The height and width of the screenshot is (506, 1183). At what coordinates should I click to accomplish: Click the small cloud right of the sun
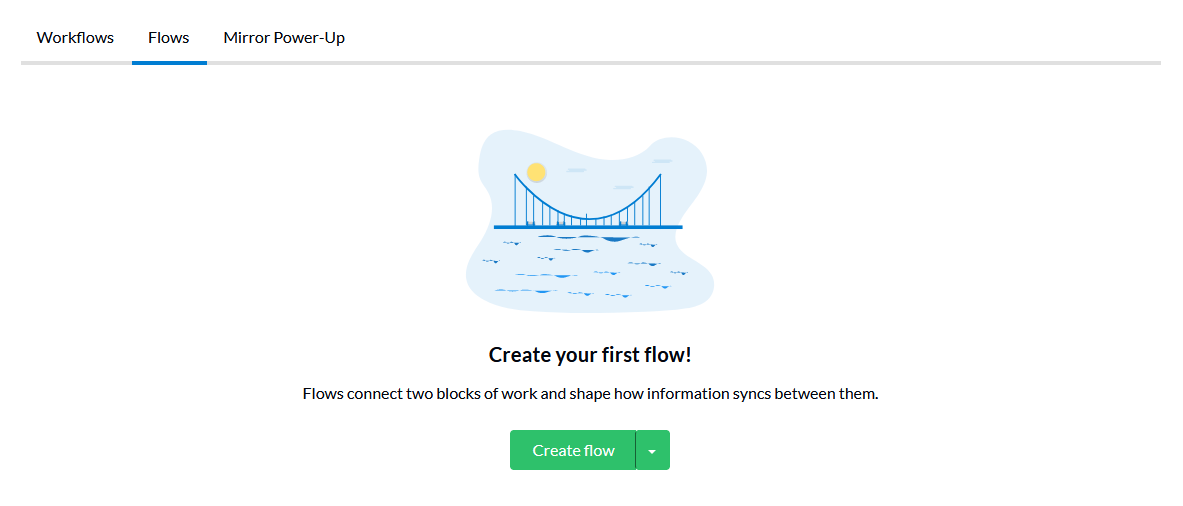pyautogui.click(x=576, y=170)
